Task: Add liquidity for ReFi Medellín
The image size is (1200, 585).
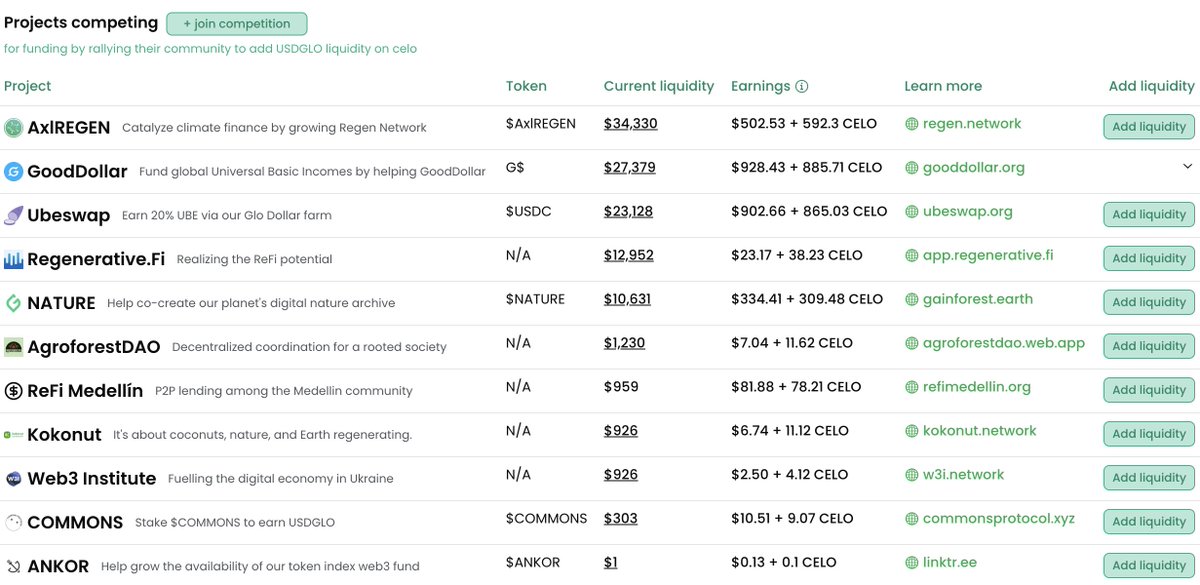Action: coord(1149,390)
